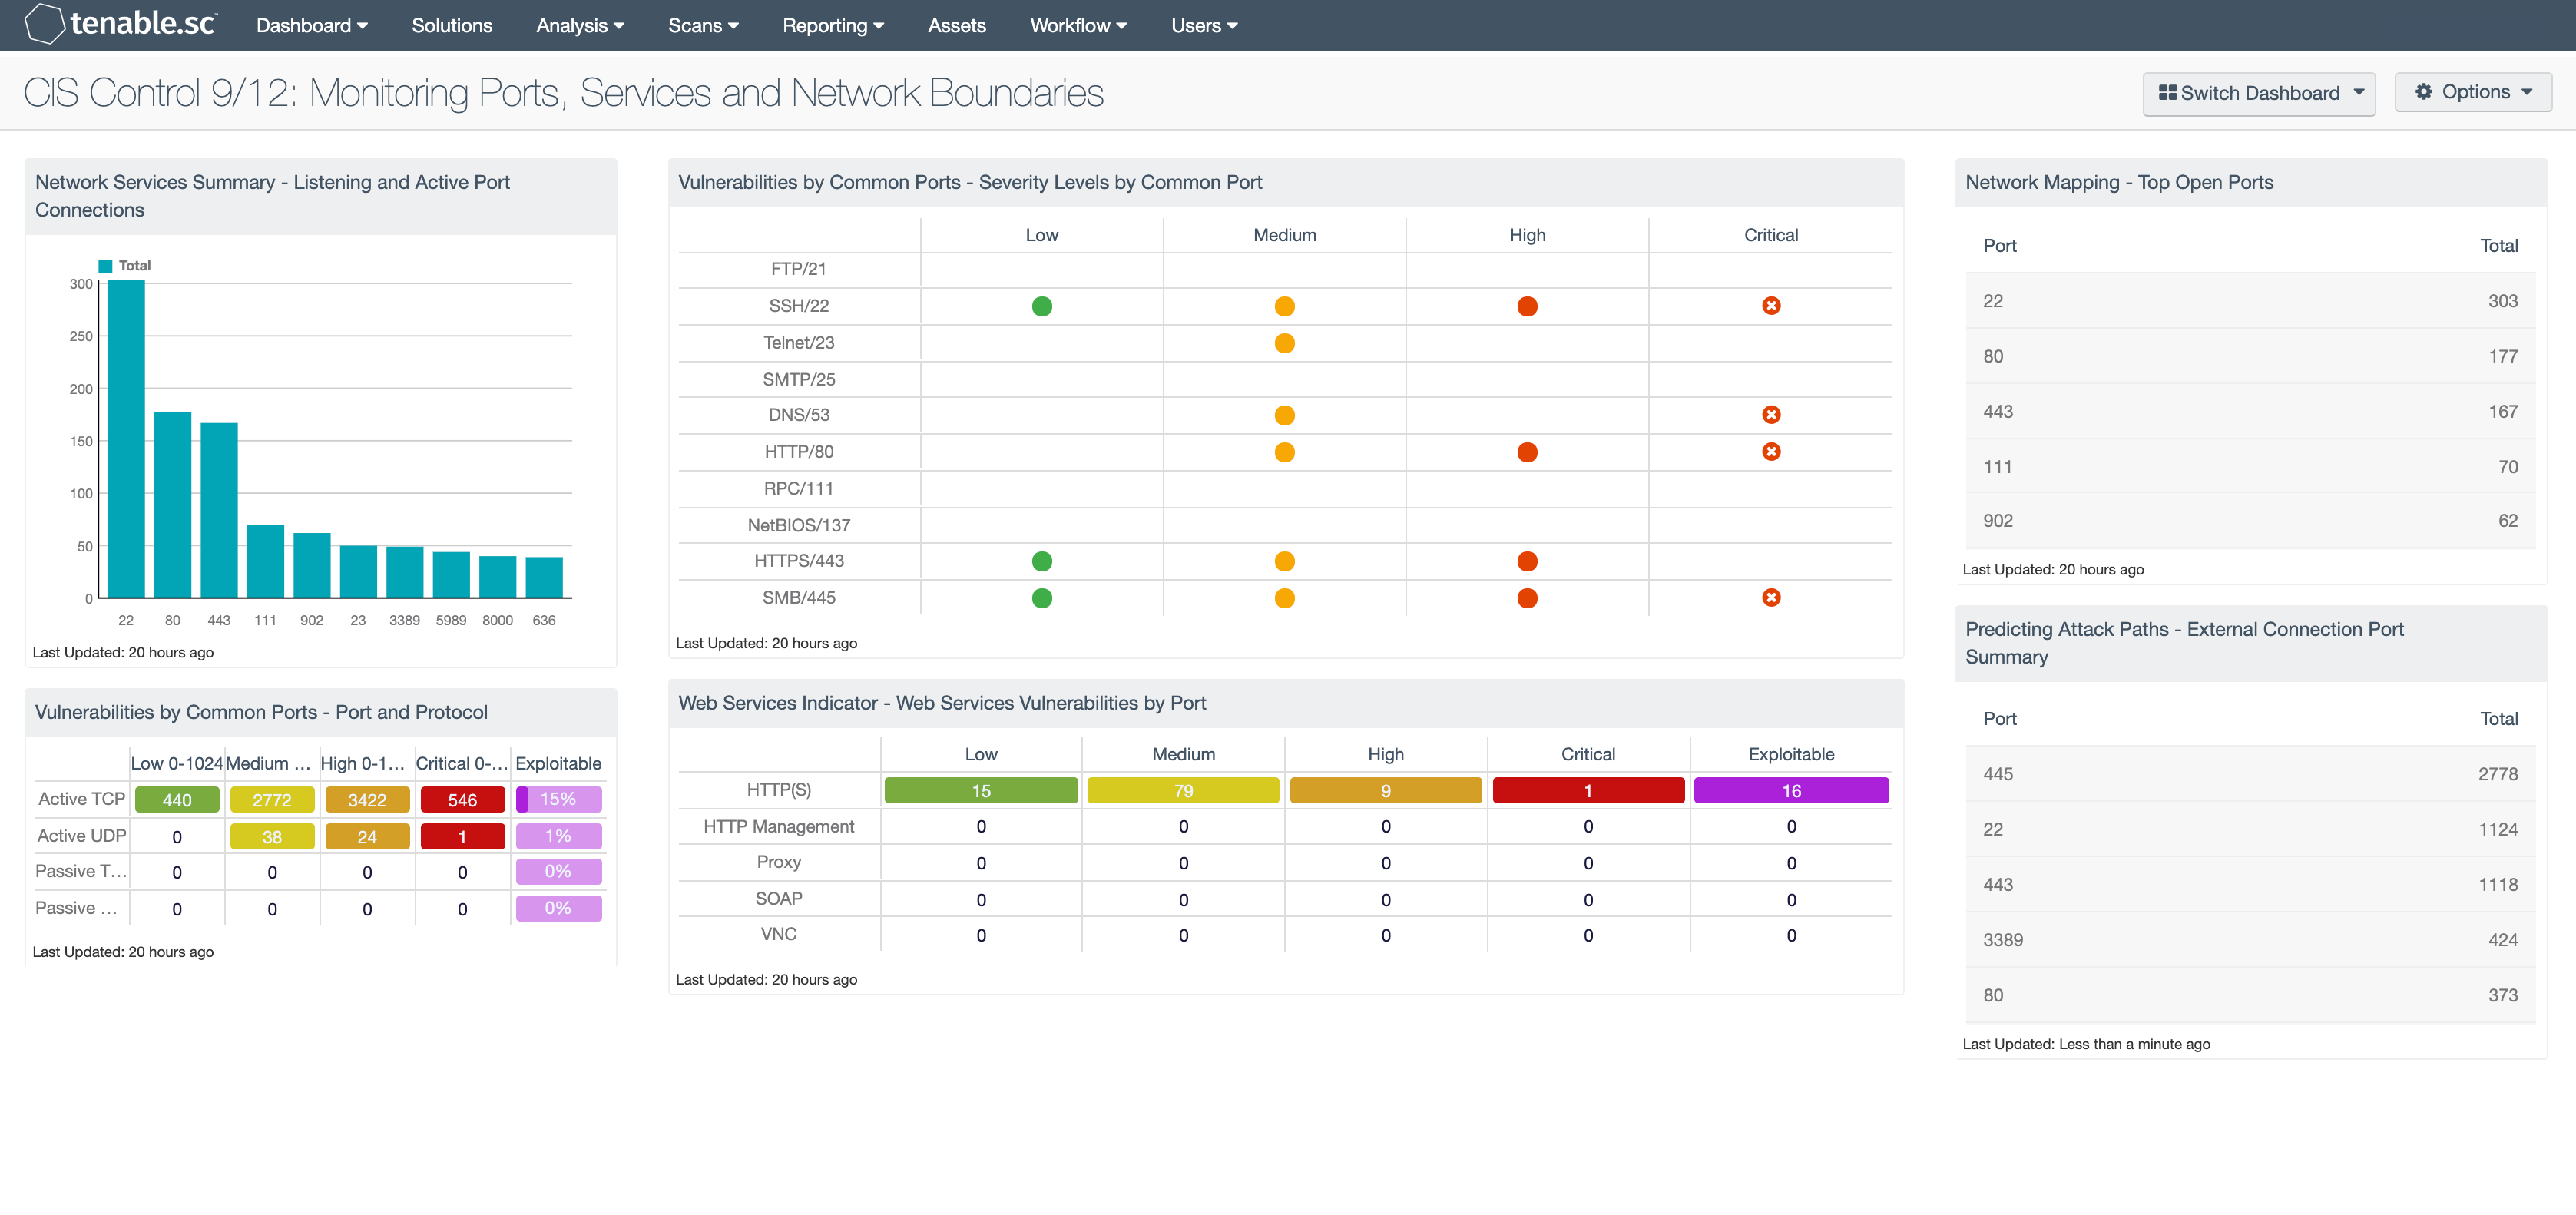Viewport: 2576px width, 1215px height.
Task: Click the Options gear icon
Action: click(x=2424, y=92)
